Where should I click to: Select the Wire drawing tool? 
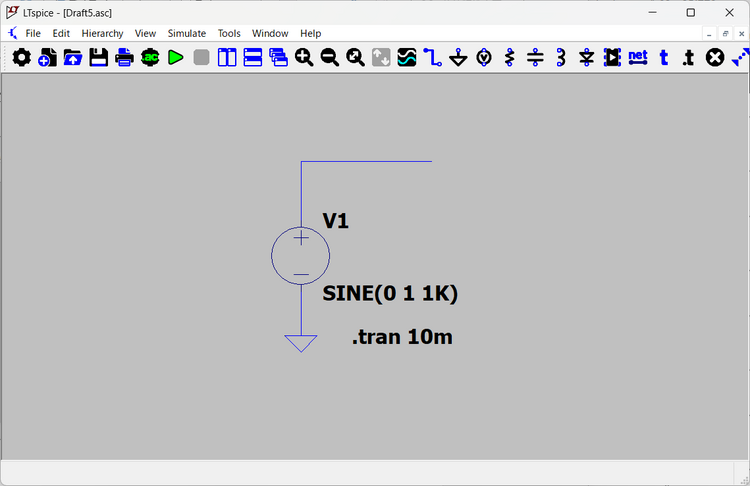[432, 58]
